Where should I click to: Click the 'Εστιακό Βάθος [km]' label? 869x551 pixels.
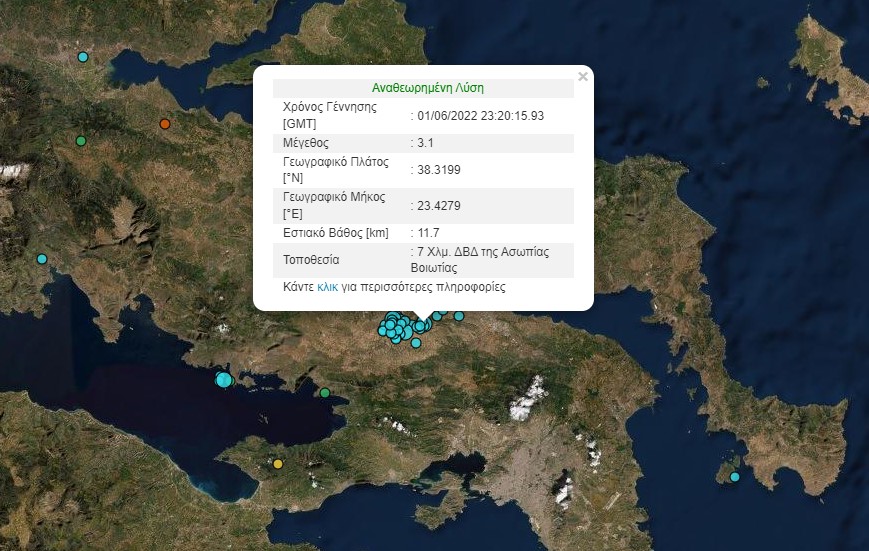point(336,233)
